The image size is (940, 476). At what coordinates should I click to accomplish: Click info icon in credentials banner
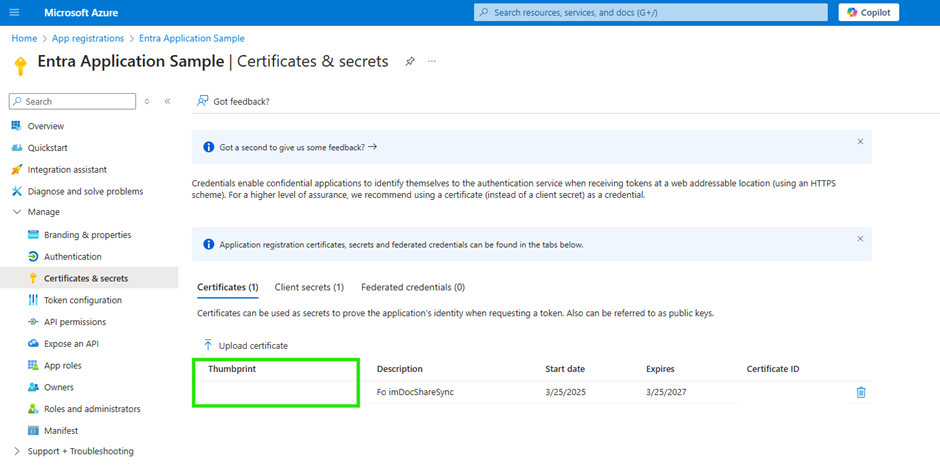pyautogui.click(x=209, y=244)
